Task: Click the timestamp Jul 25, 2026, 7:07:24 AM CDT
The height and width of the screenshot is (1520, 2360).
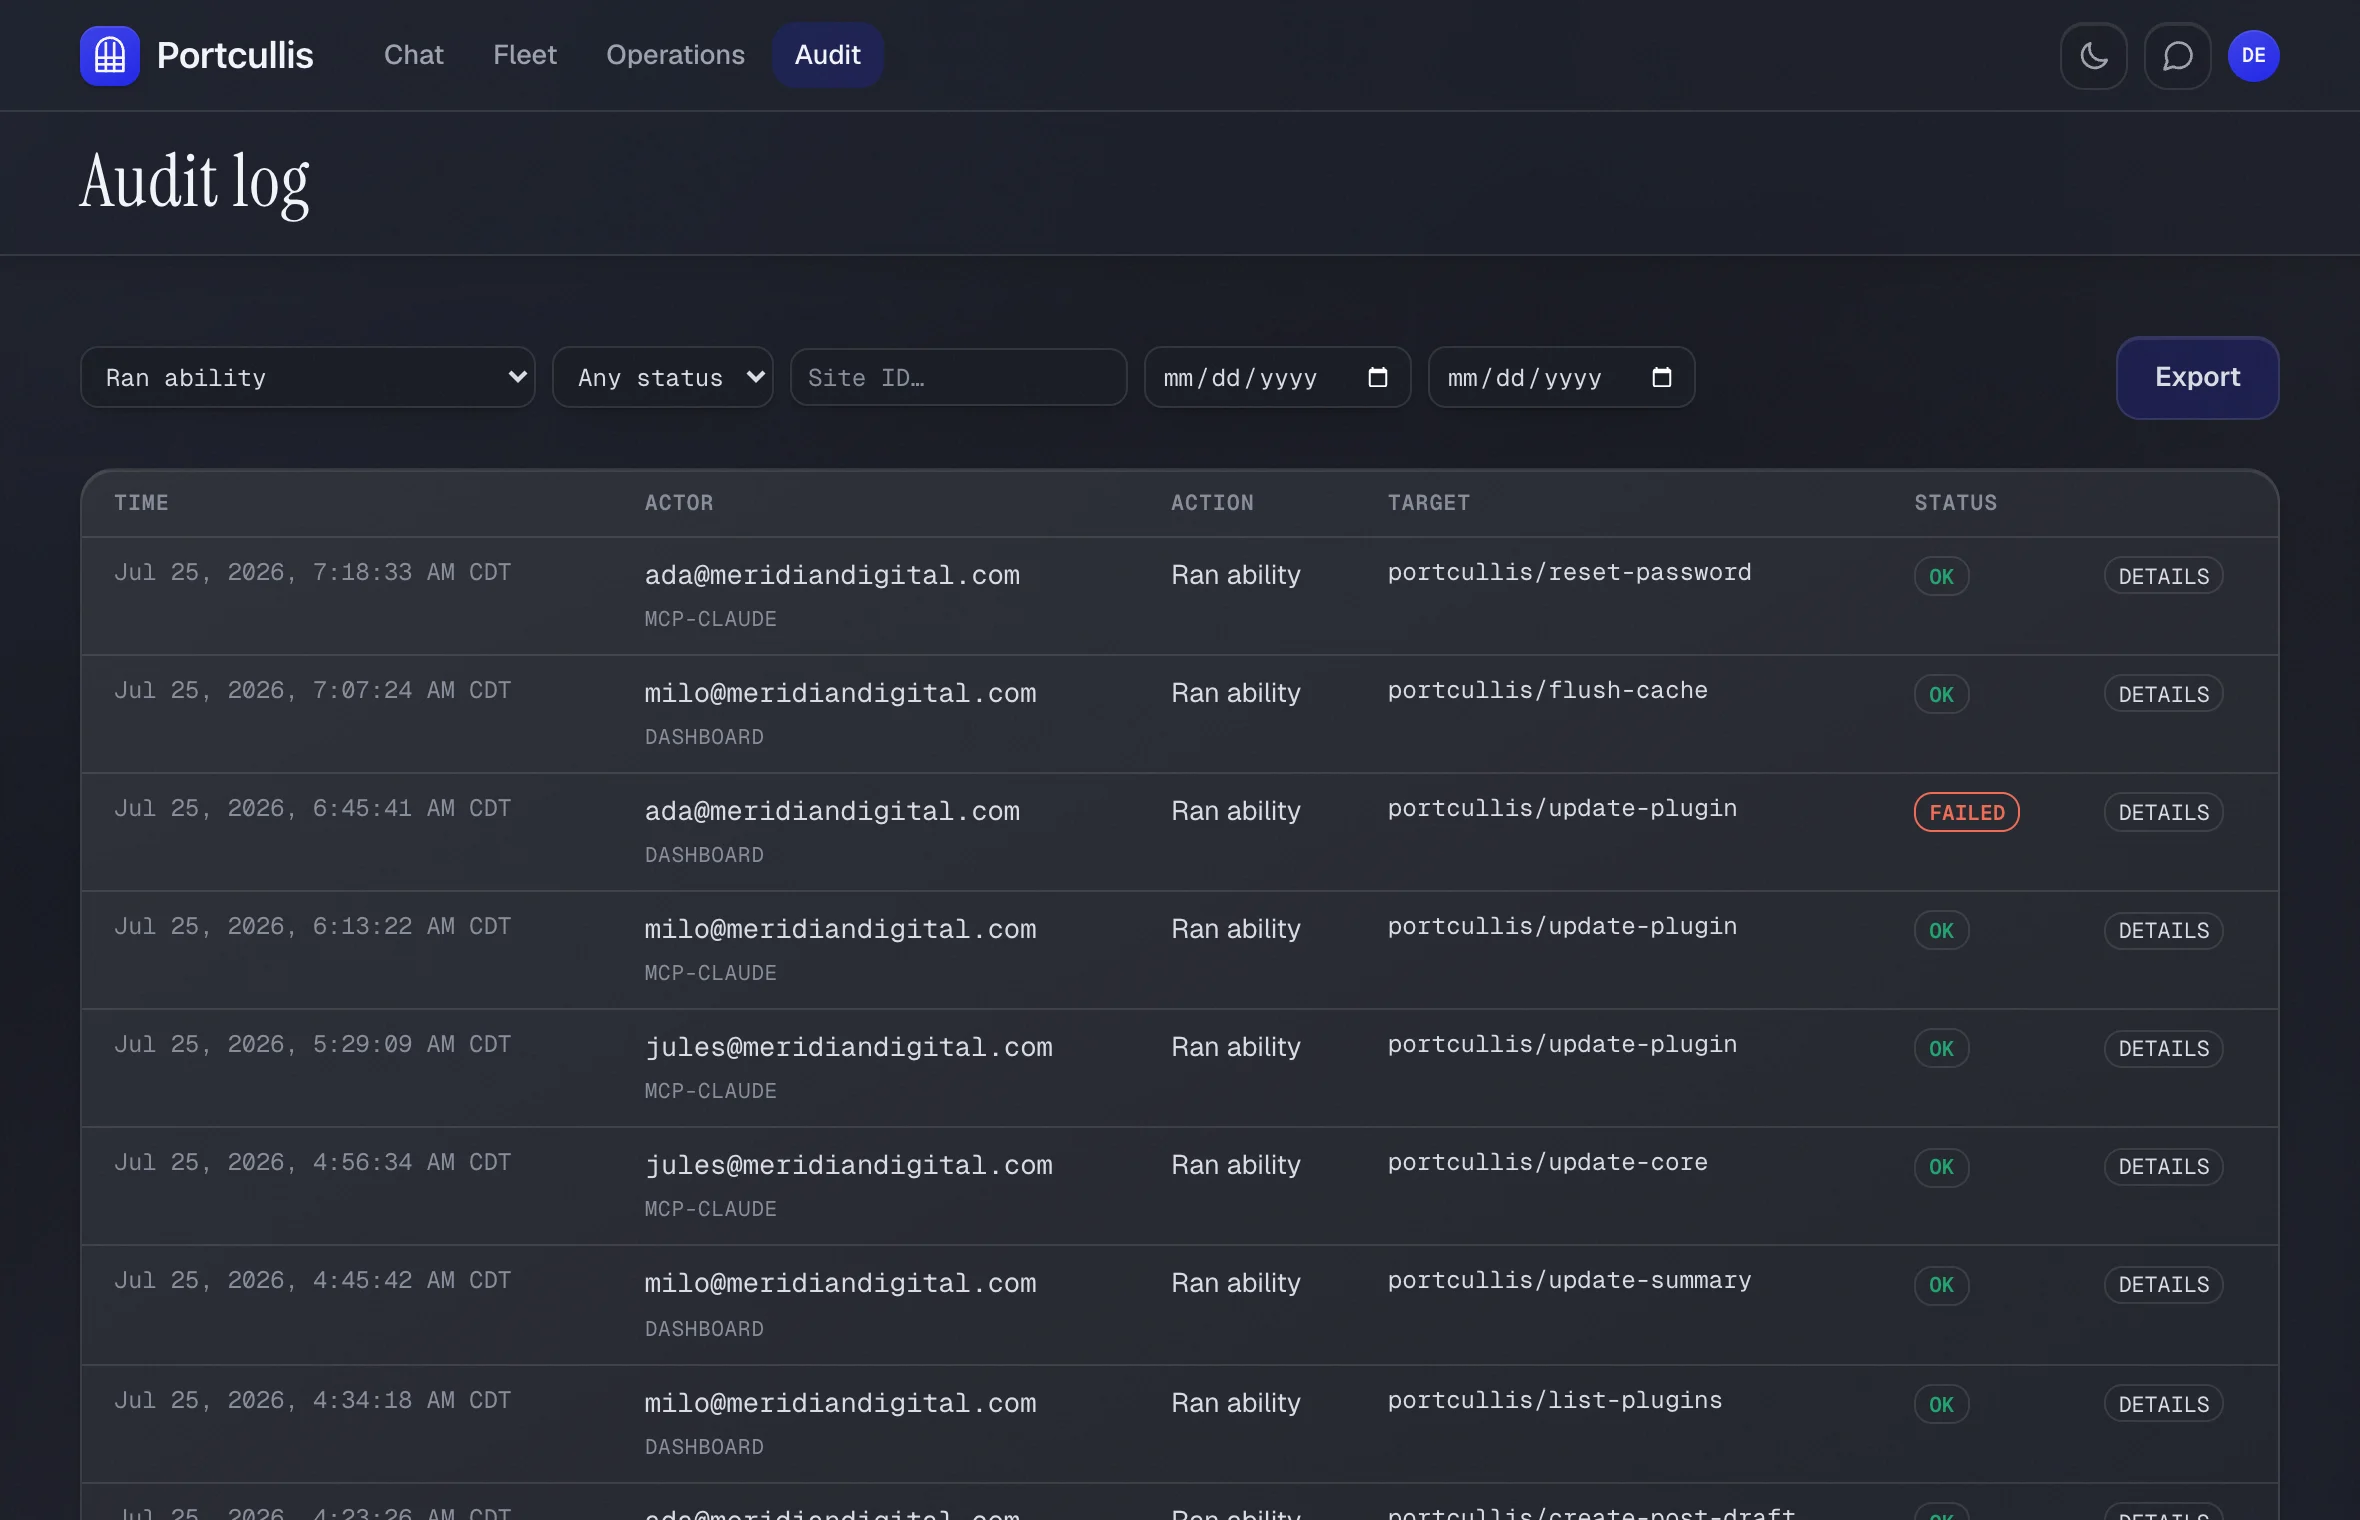Action: 312,690
